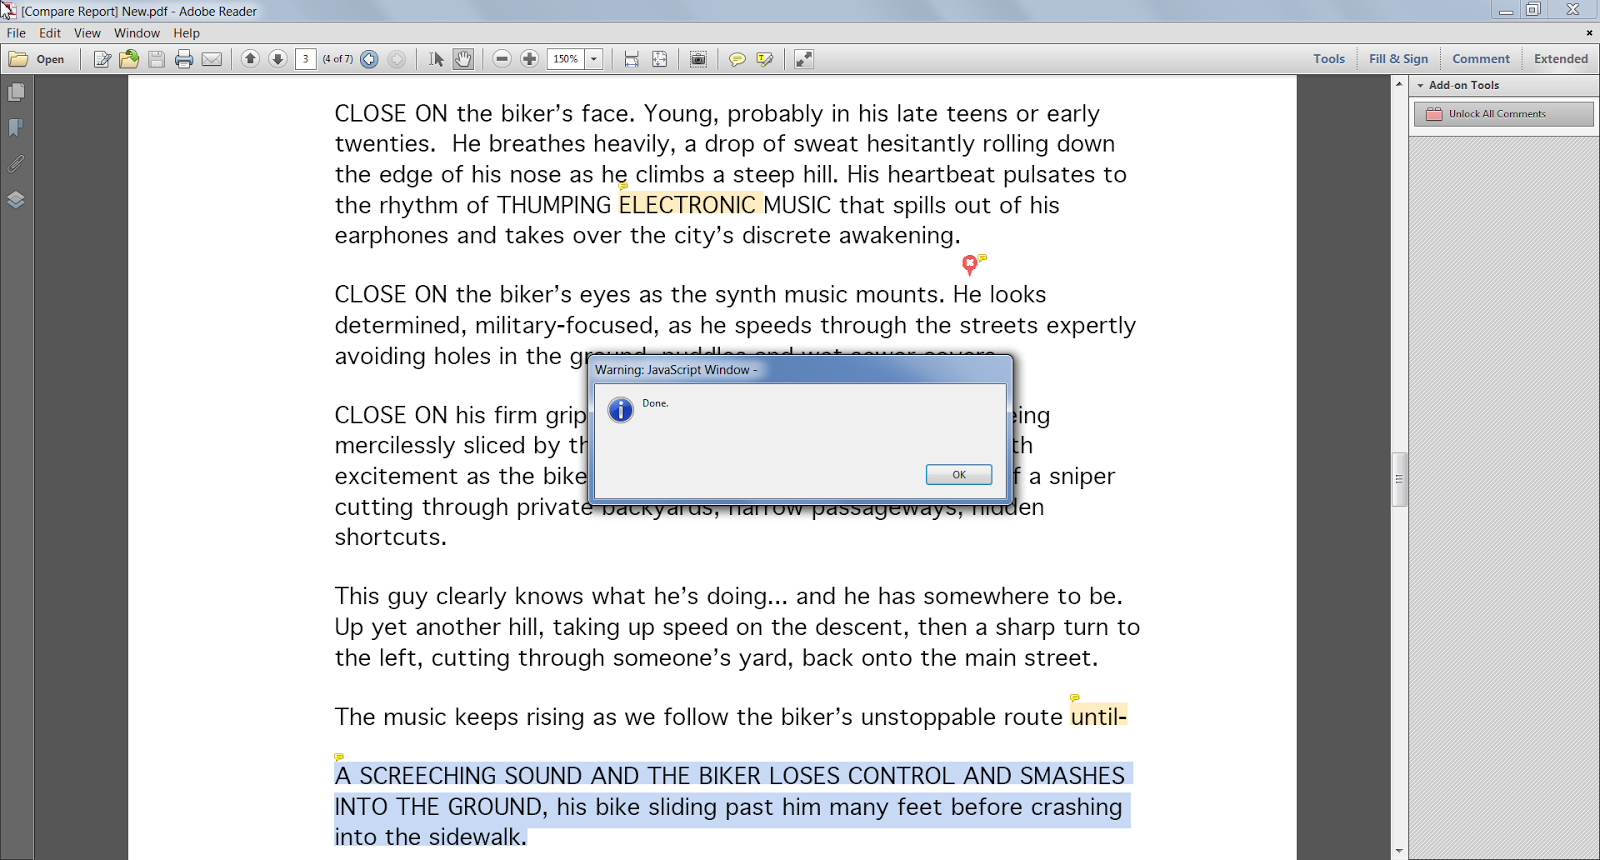This screenshot has width=1600, height=860.
Task: Click the previous view blue arrow
Action: tap(369, 59)
